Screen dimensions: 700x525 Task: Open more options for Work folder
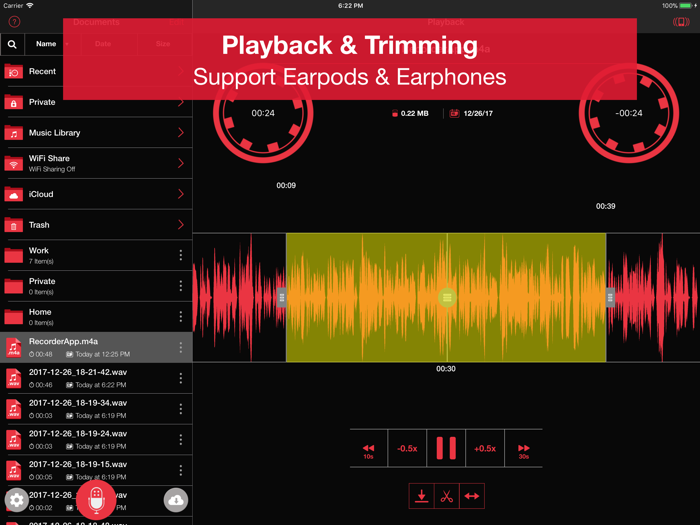181,255
